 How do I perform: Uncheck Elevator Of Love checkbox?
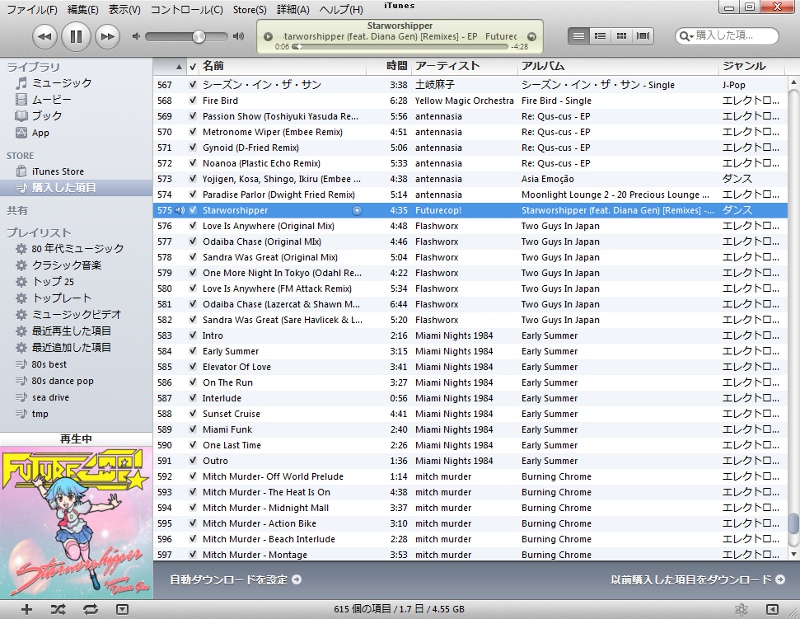point(192,367)
